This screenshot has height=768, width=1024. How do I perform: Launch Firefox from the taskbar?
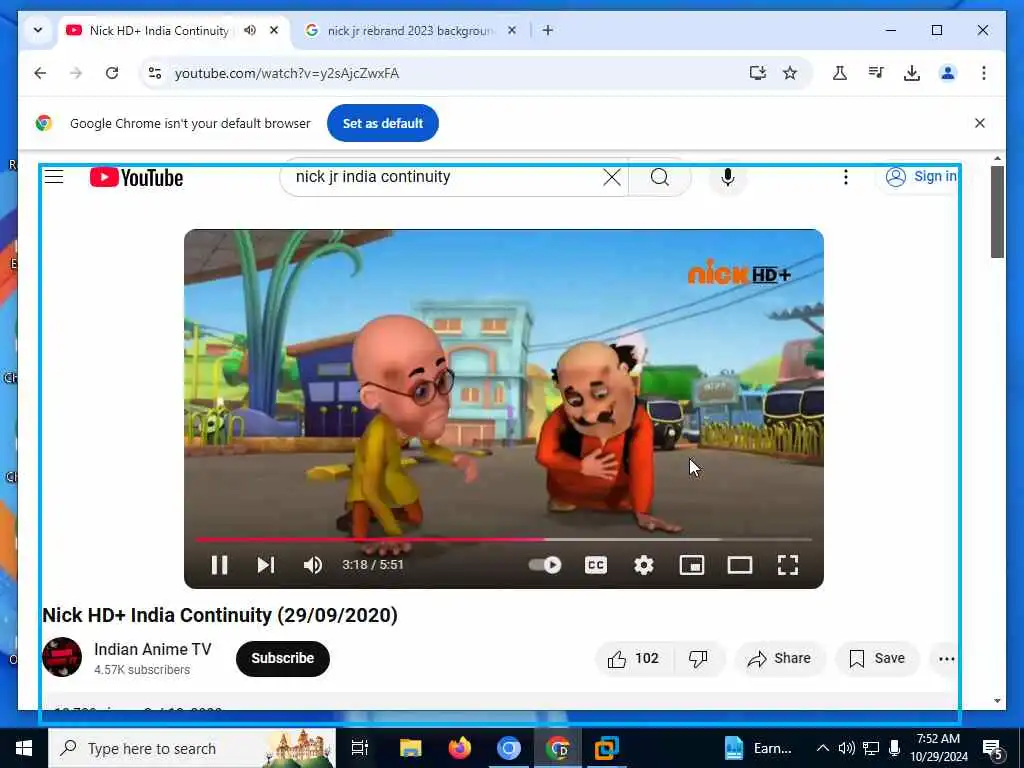point(460,748)
